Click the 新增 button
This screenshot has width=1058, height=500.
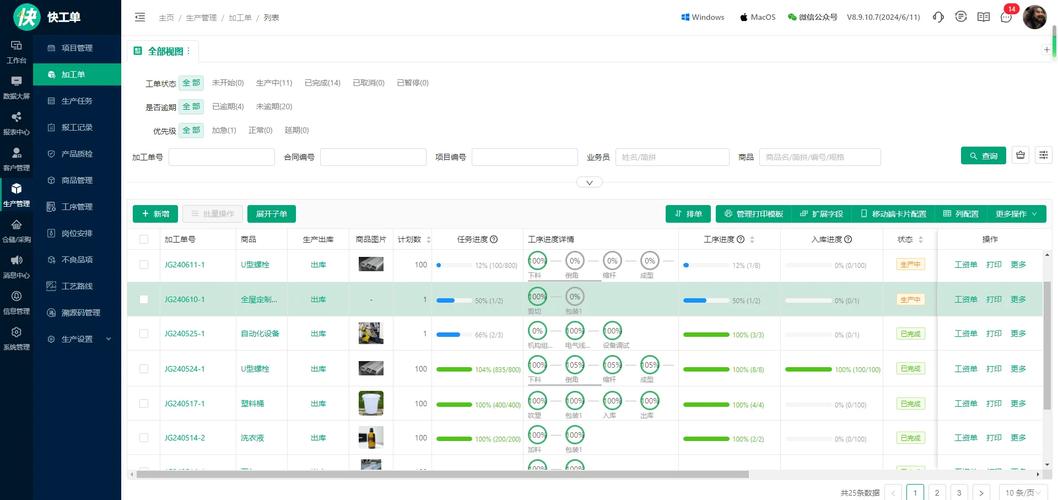[x=155, y=214]
